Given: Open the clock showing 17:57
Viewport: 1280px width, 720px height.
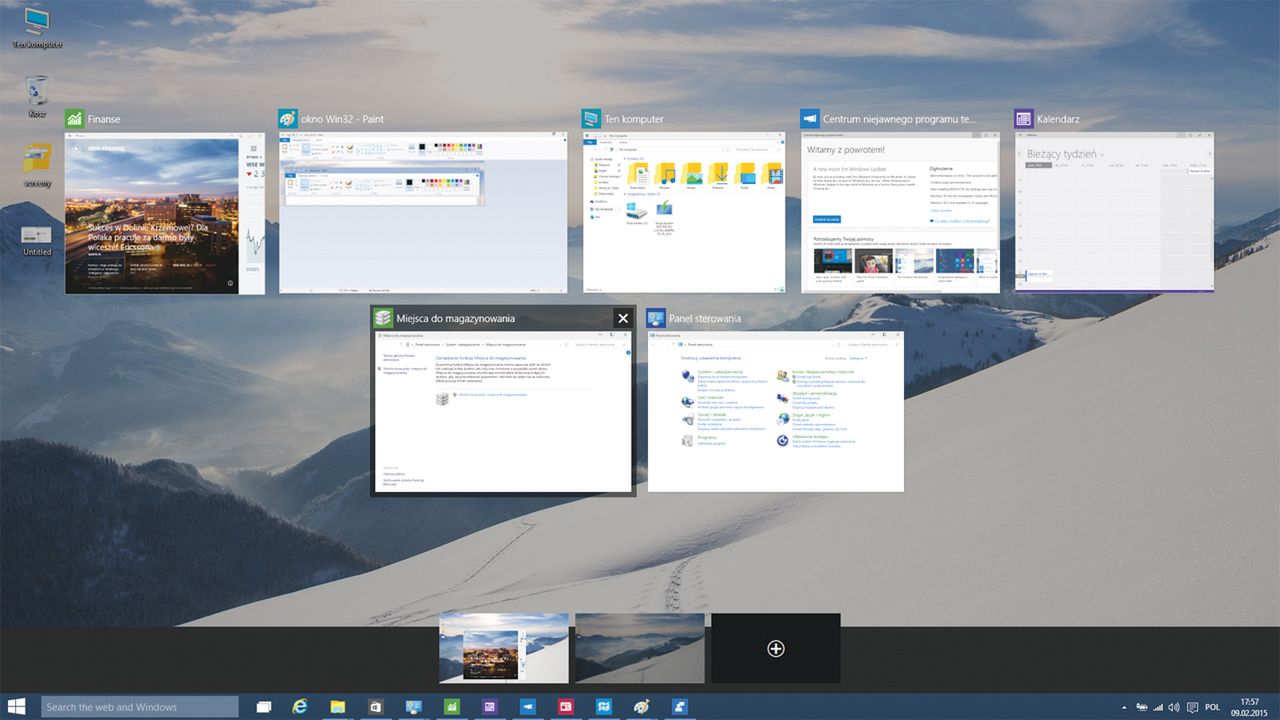Looking at the screenshot, I should (x=1249, y=707).
